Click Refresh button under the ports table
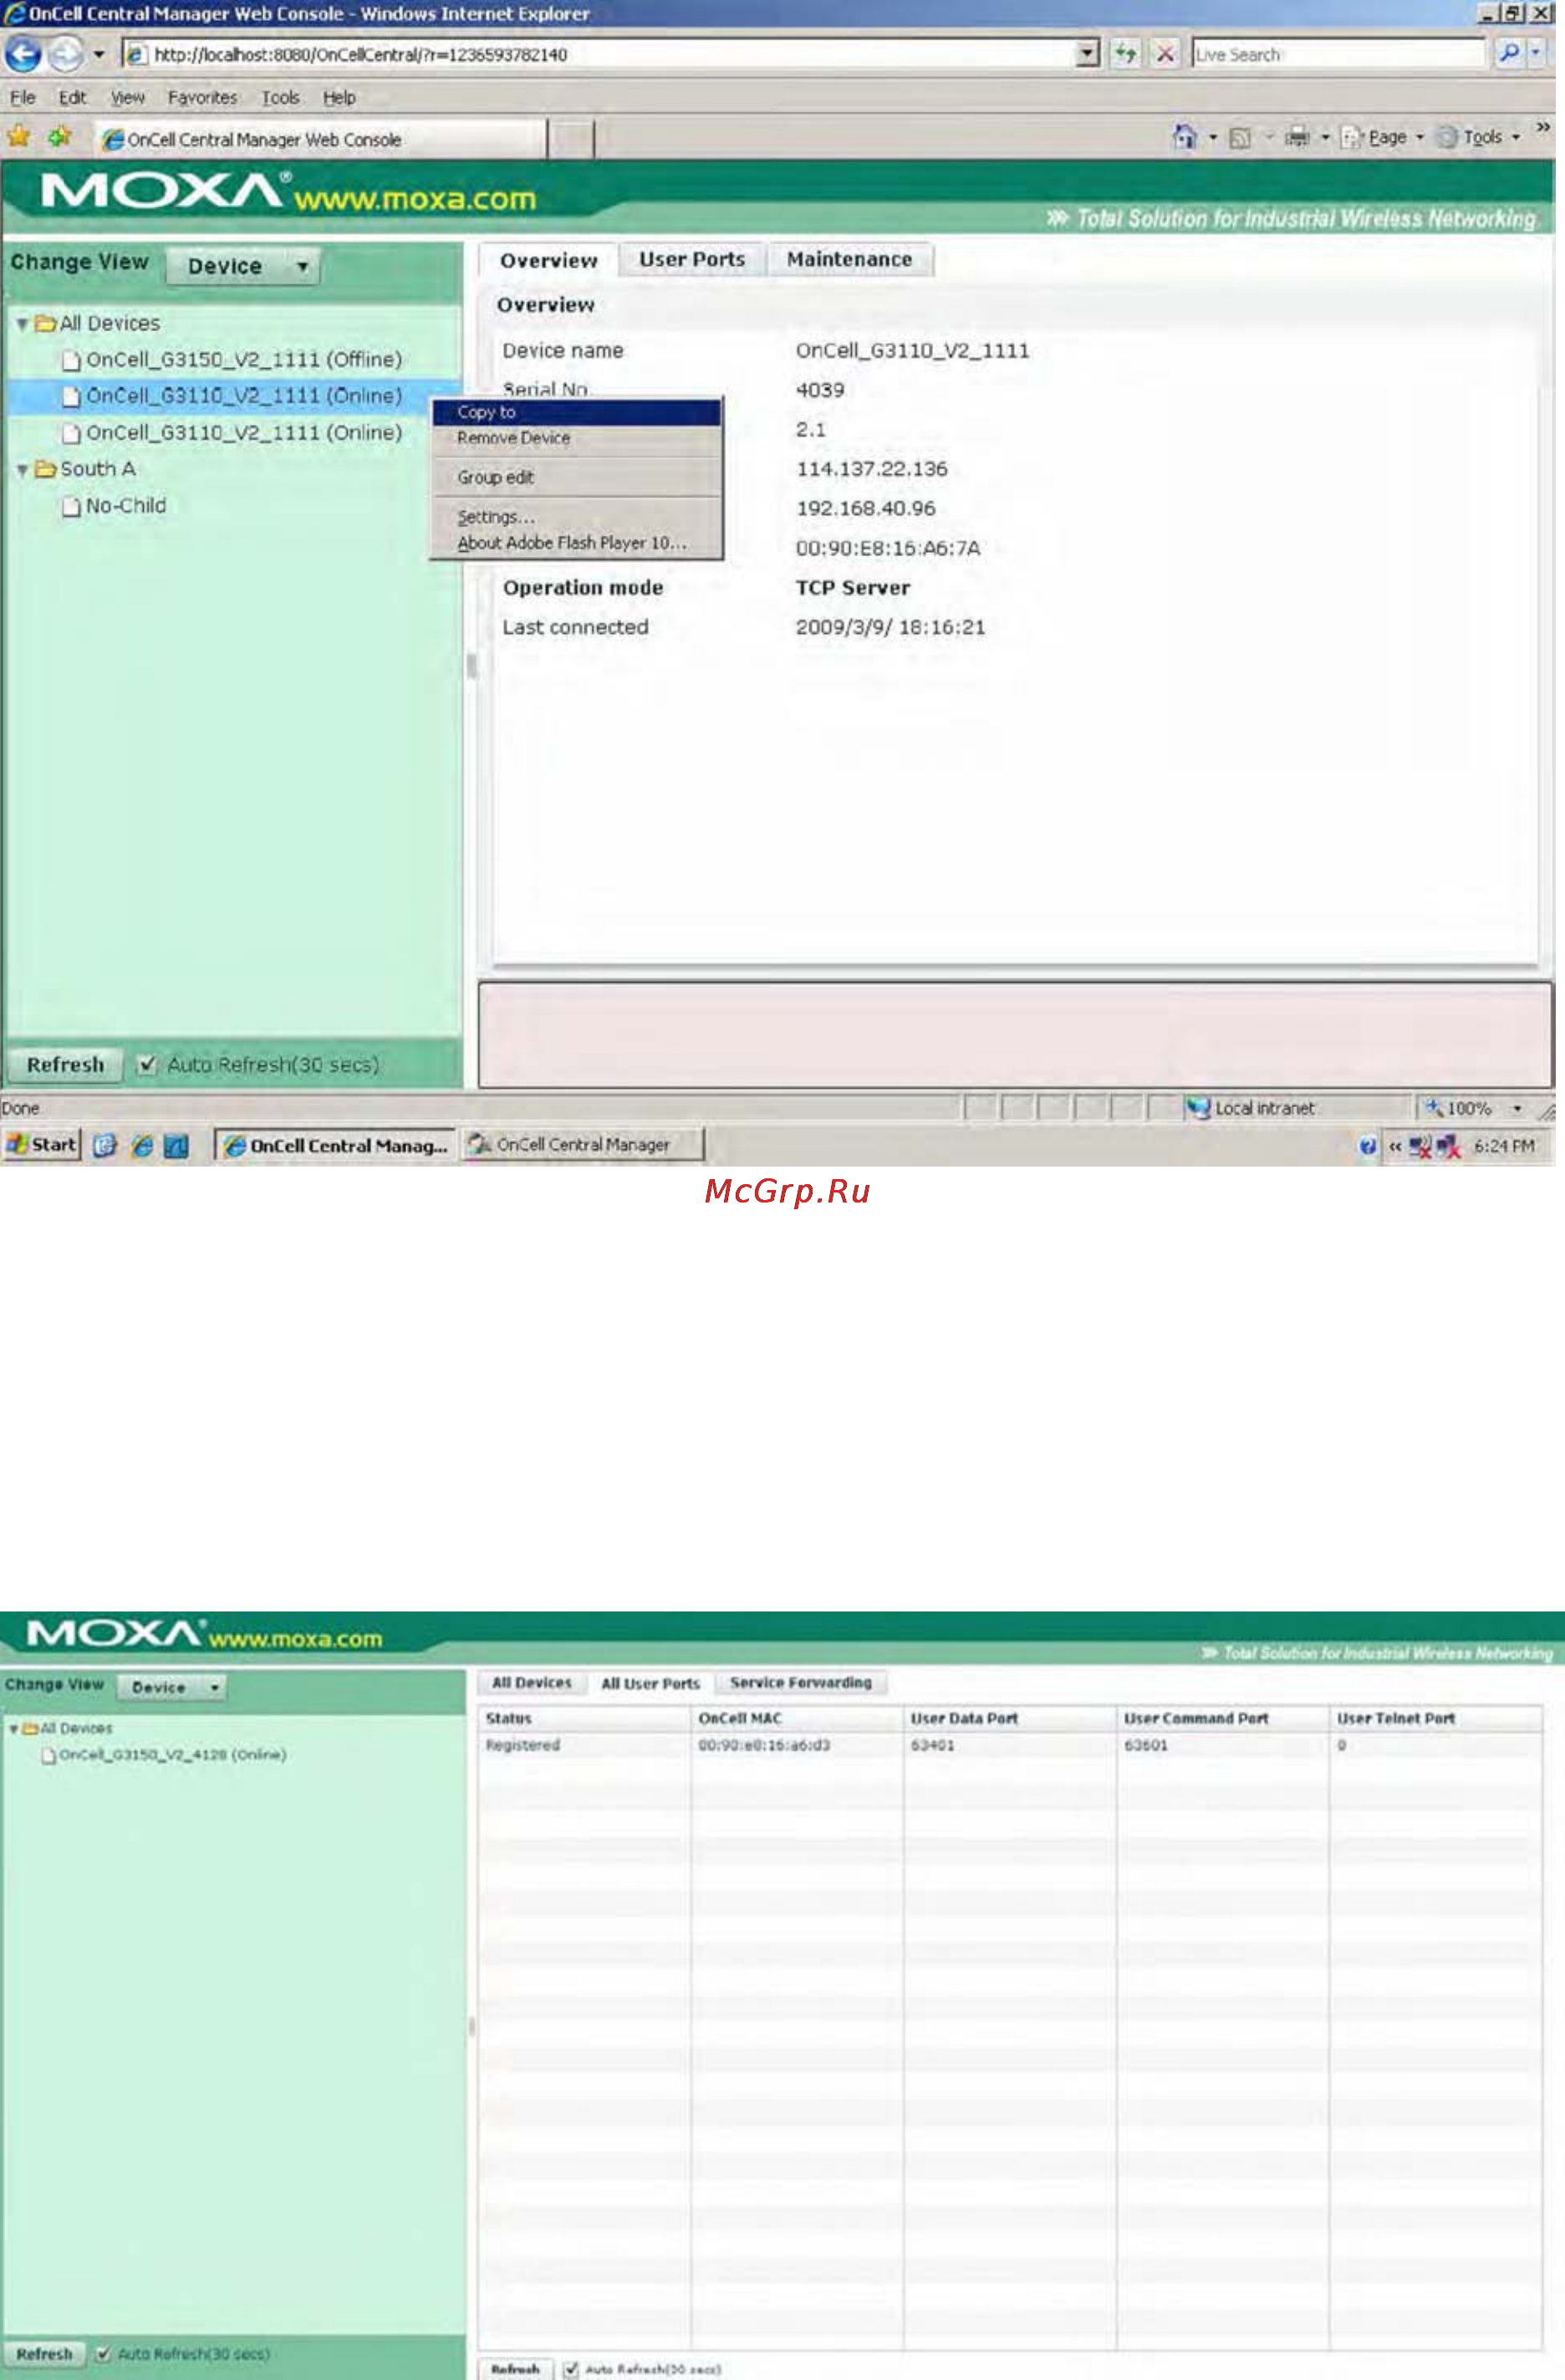 tap(515, 2369)
